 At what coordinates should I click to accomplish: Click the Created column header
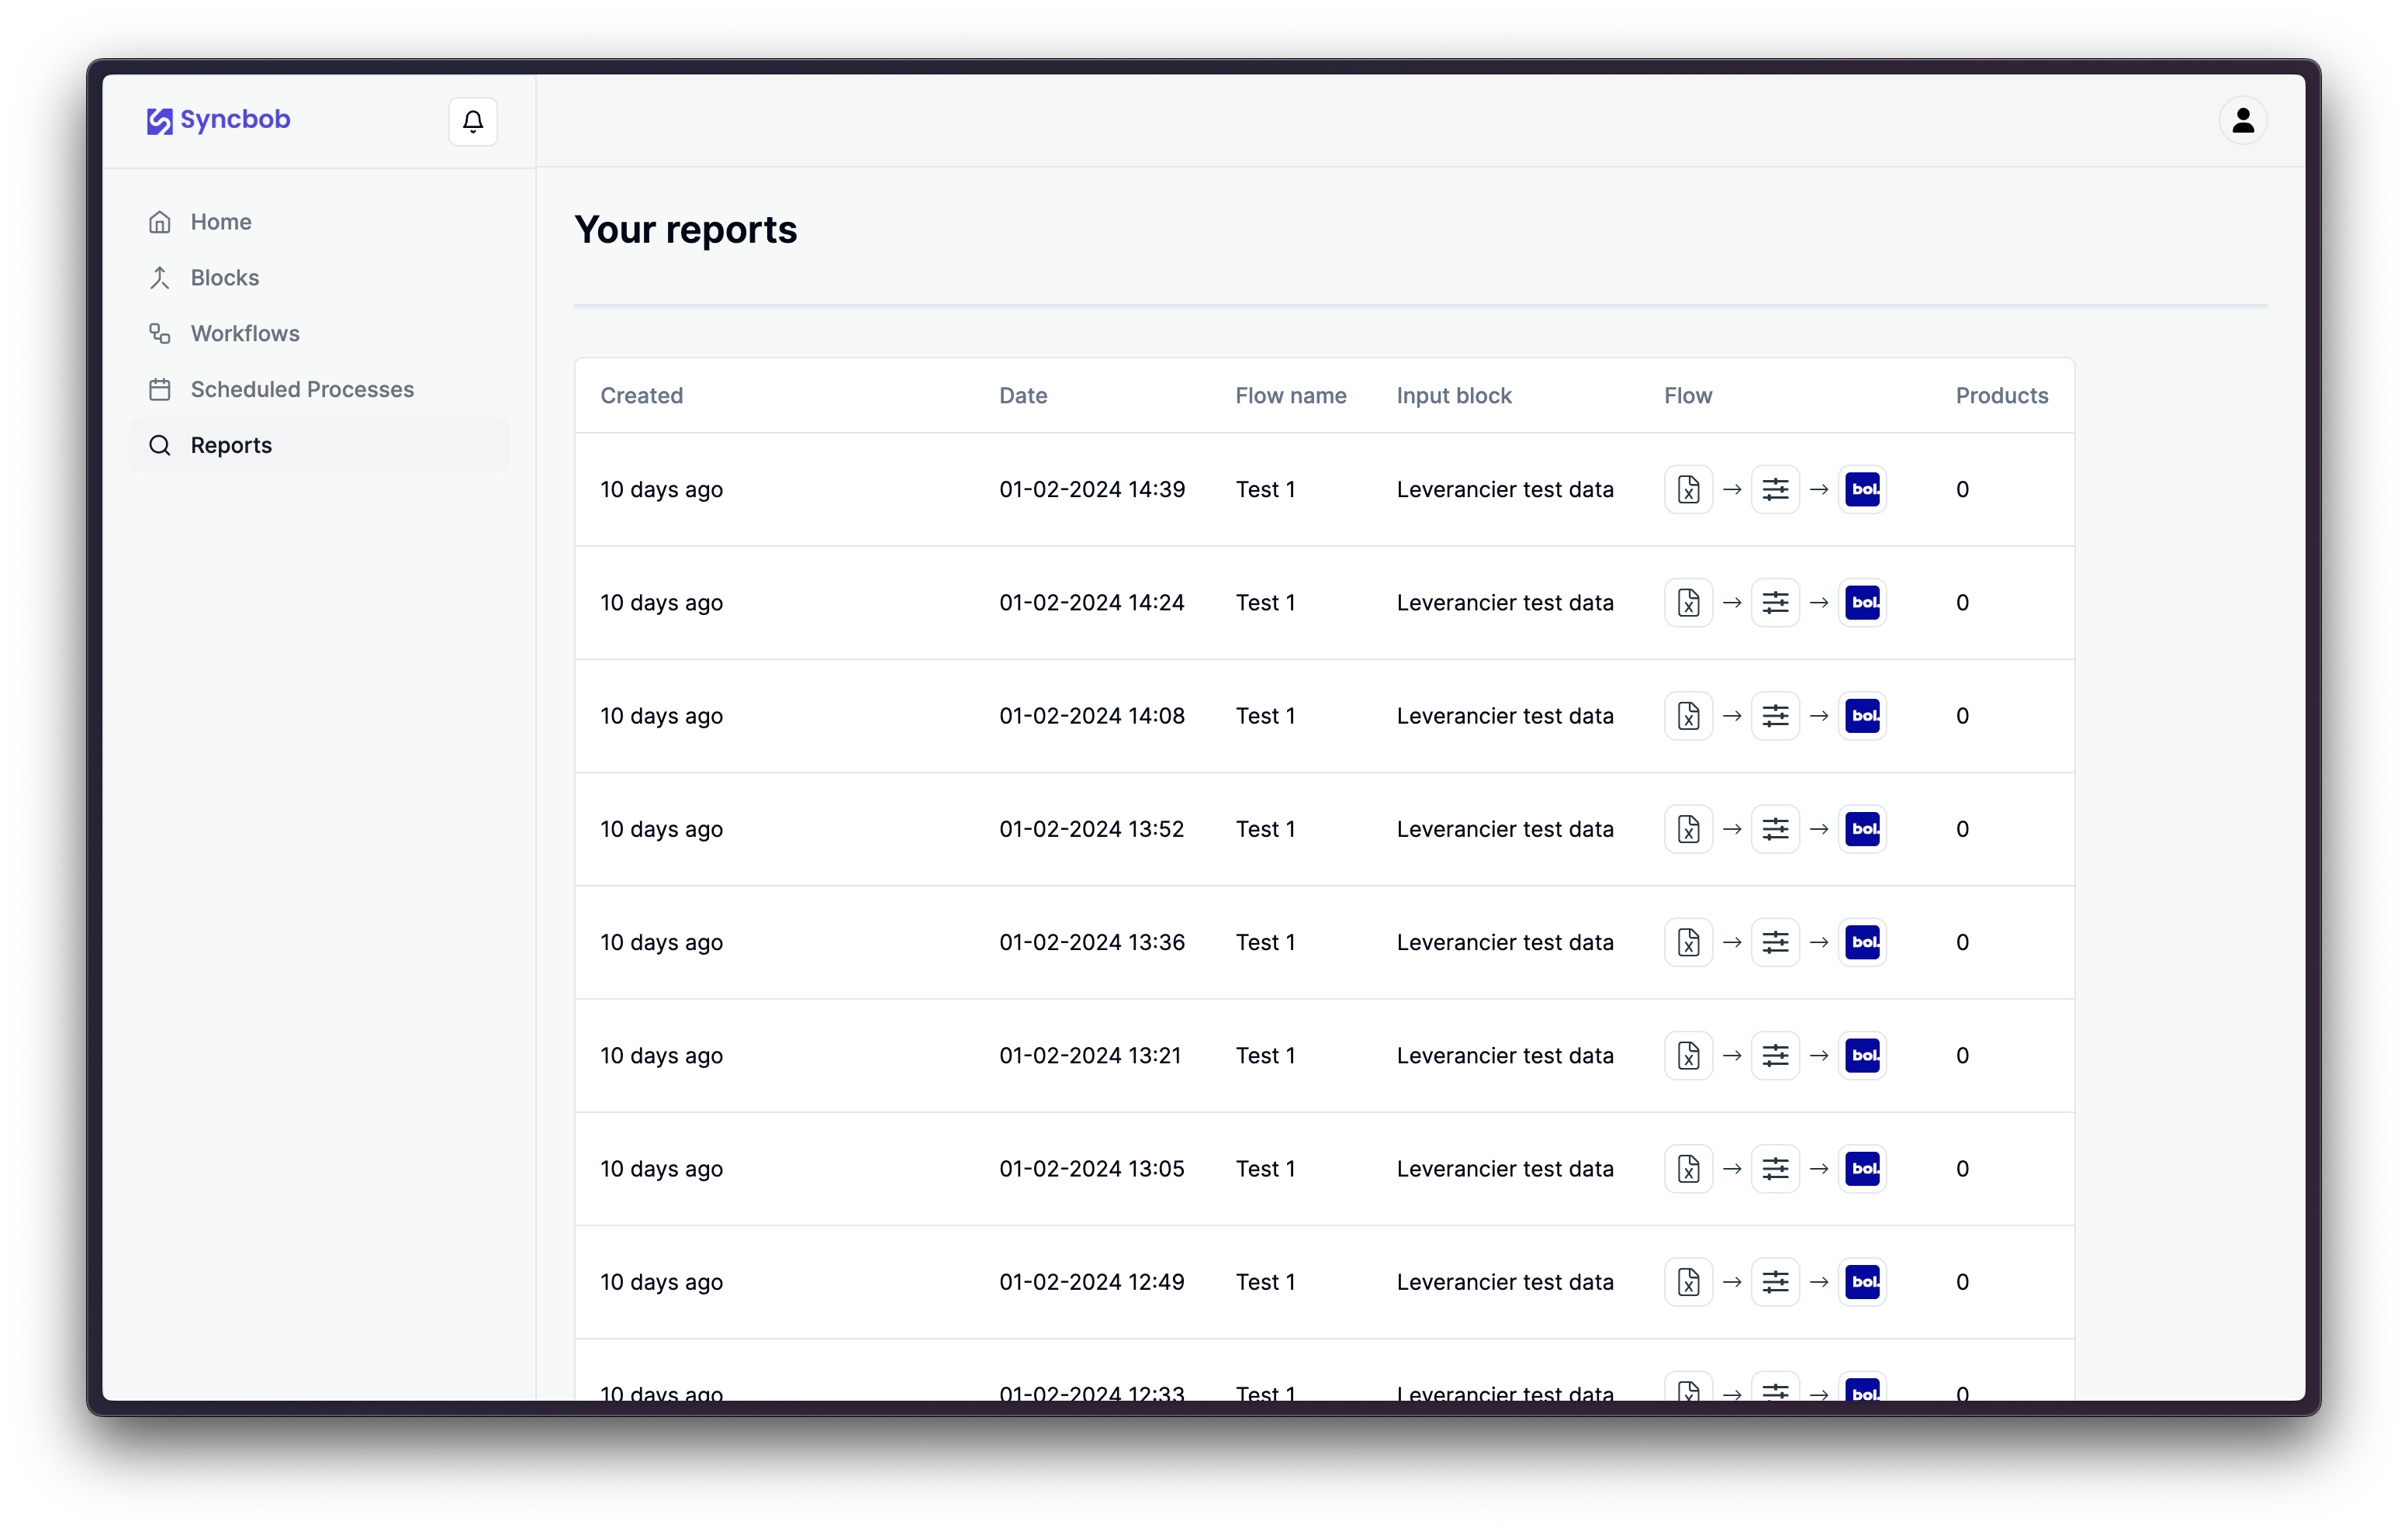[x=642, y=396]
